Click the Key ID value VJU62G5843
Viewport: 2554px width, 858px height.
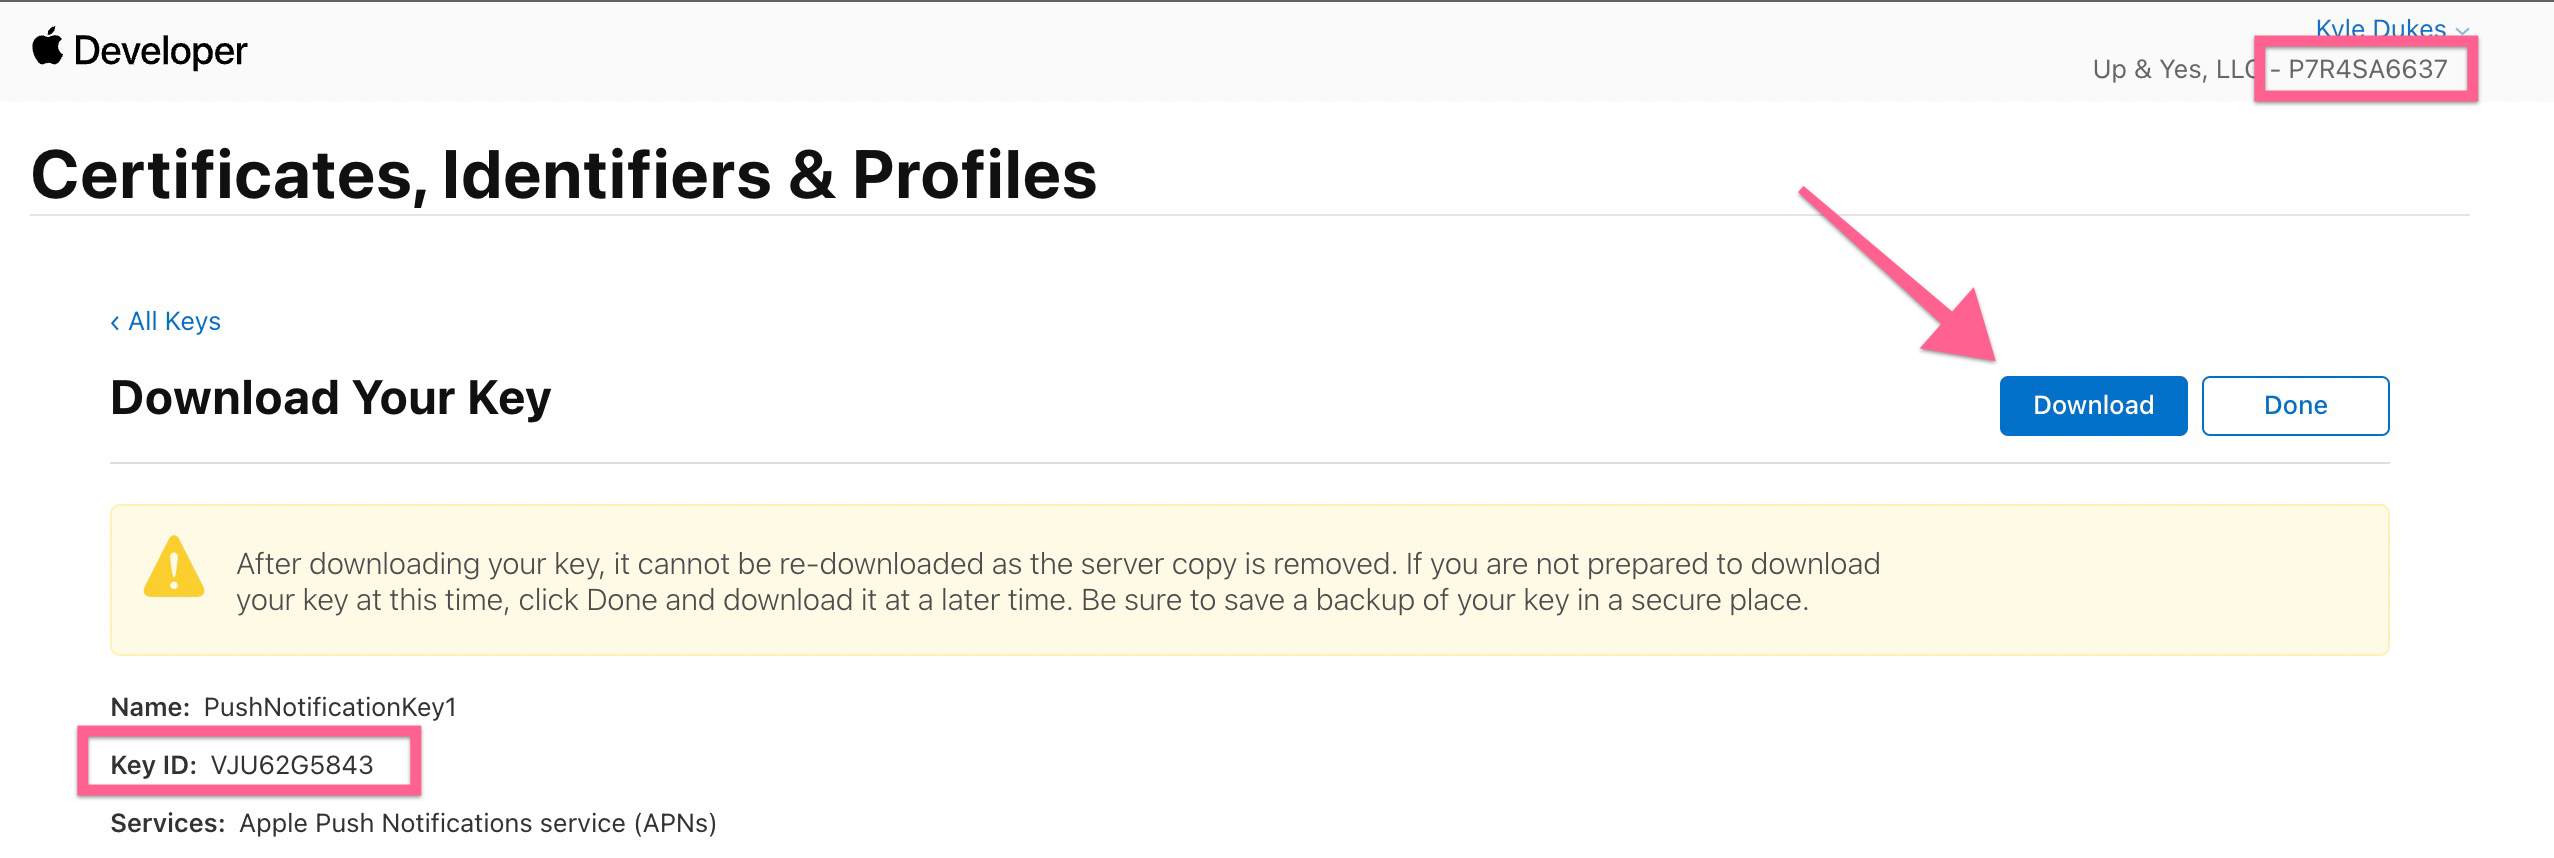[x=291, y=765]
